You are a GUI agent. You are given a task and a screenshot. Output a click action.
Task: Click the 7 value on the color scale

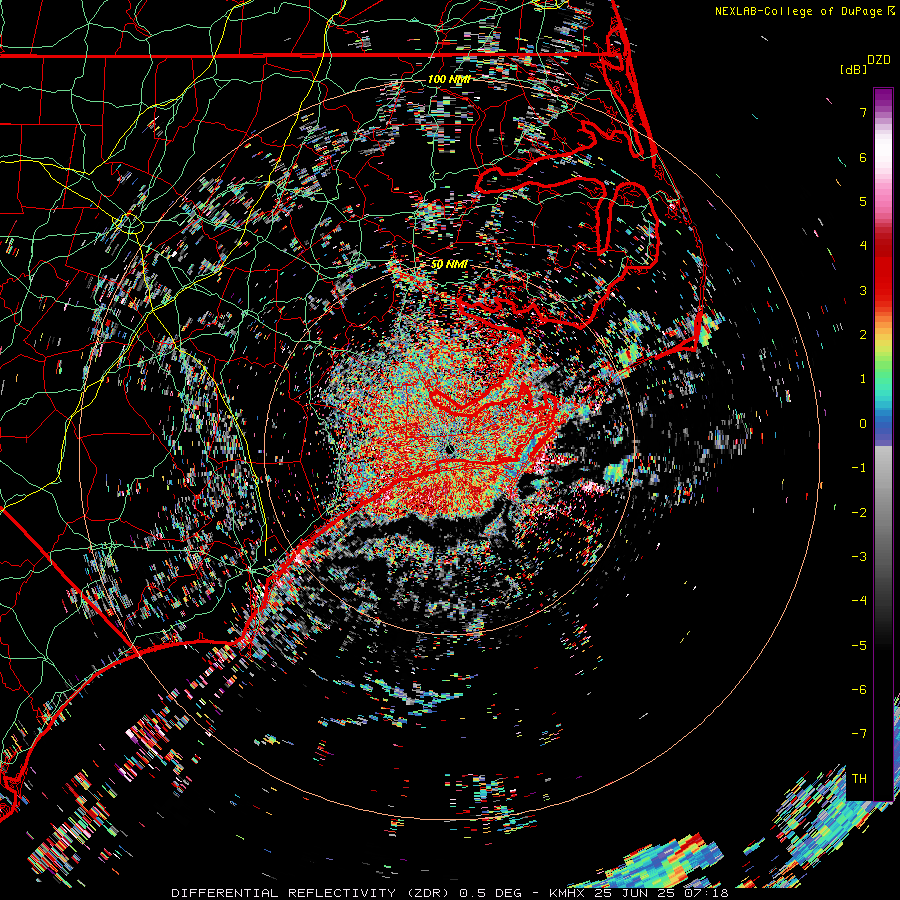[863, 112]
